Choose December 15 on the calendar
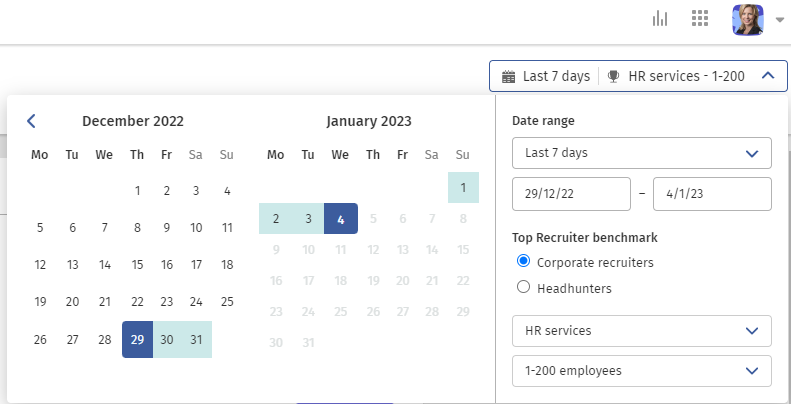 click(x=137, y=265)
